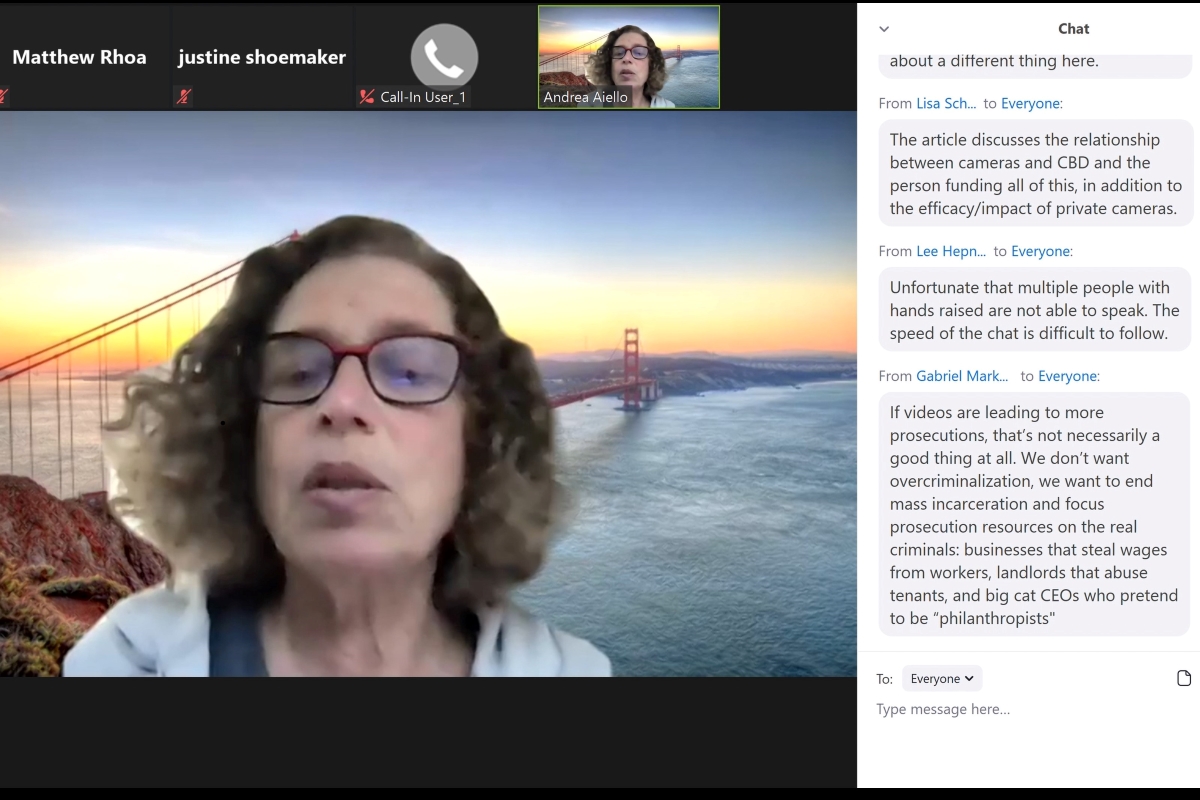Screen dimensions: 1200x800
Task: Click the phone avatar of Call-In User_1
Action: [444, 58]
